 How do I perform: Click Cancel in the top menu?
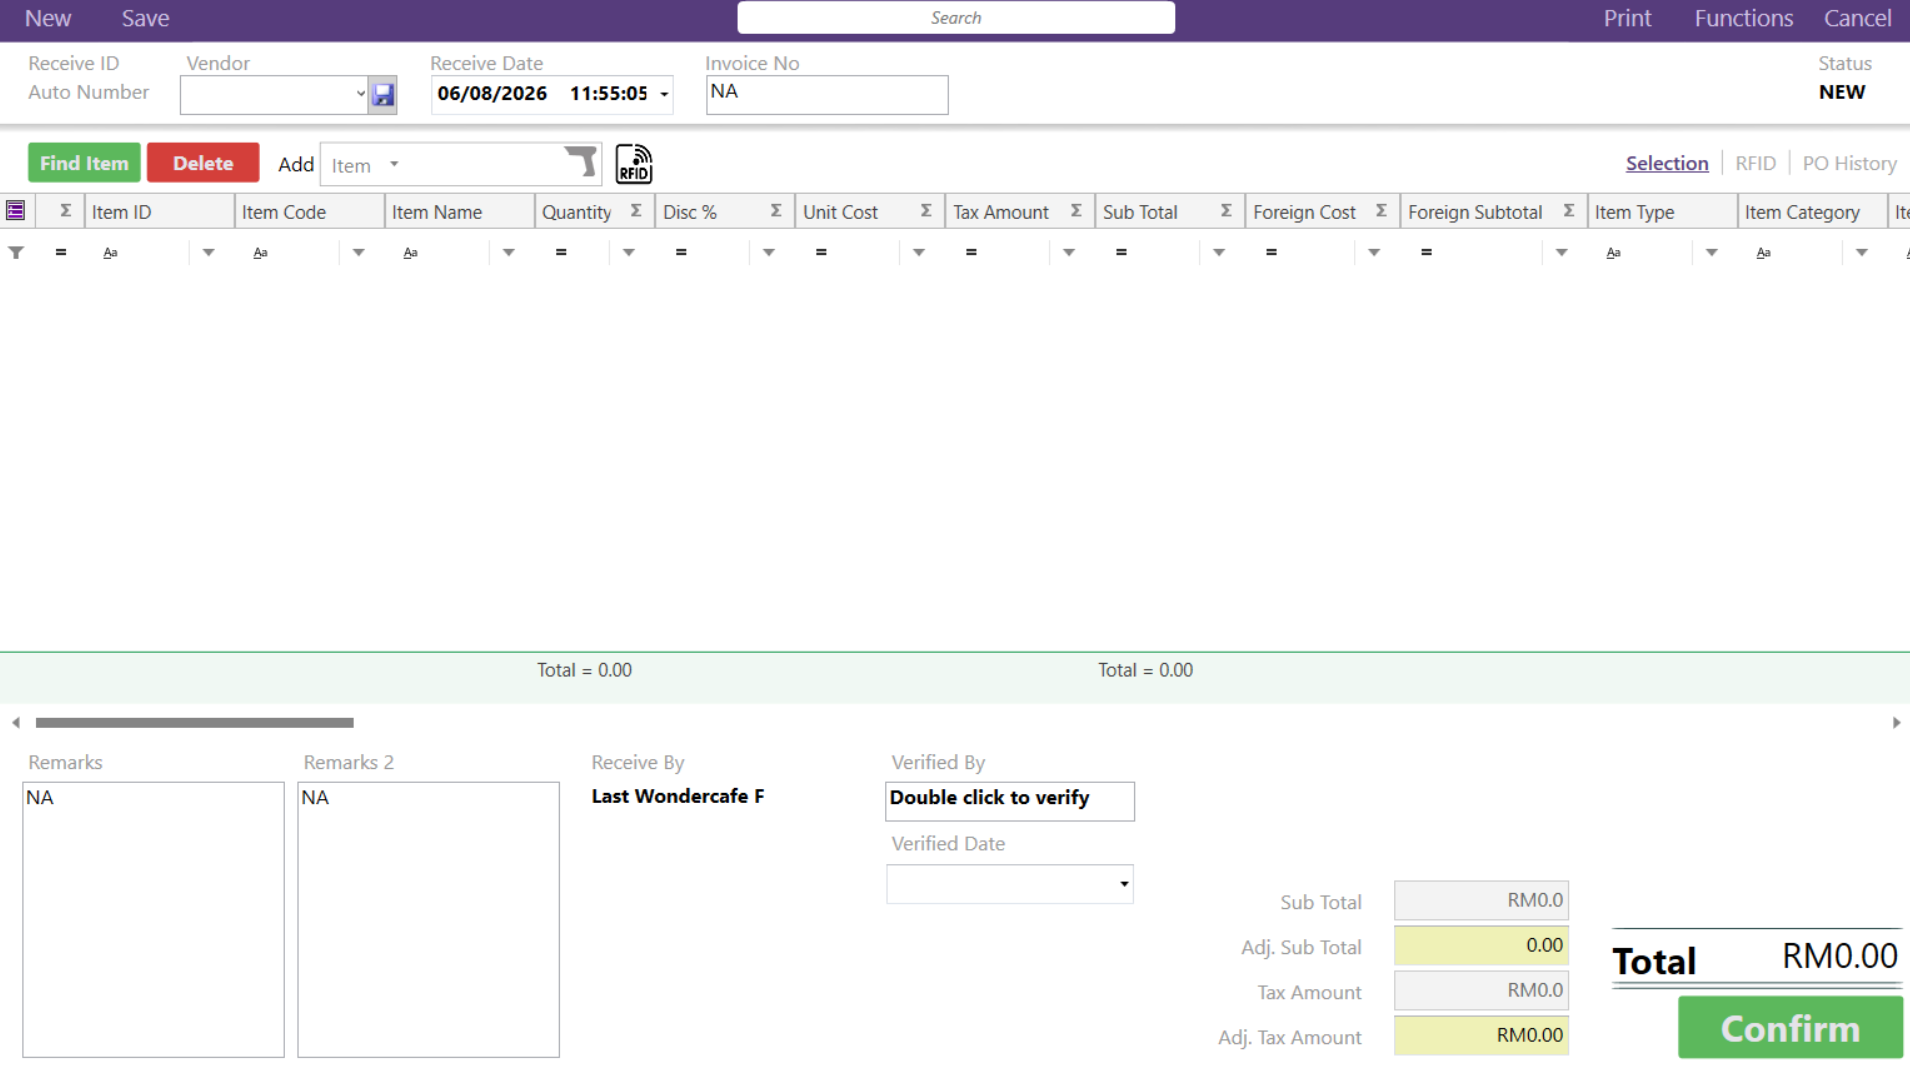pyautogui.click(x=1857, y=18)
